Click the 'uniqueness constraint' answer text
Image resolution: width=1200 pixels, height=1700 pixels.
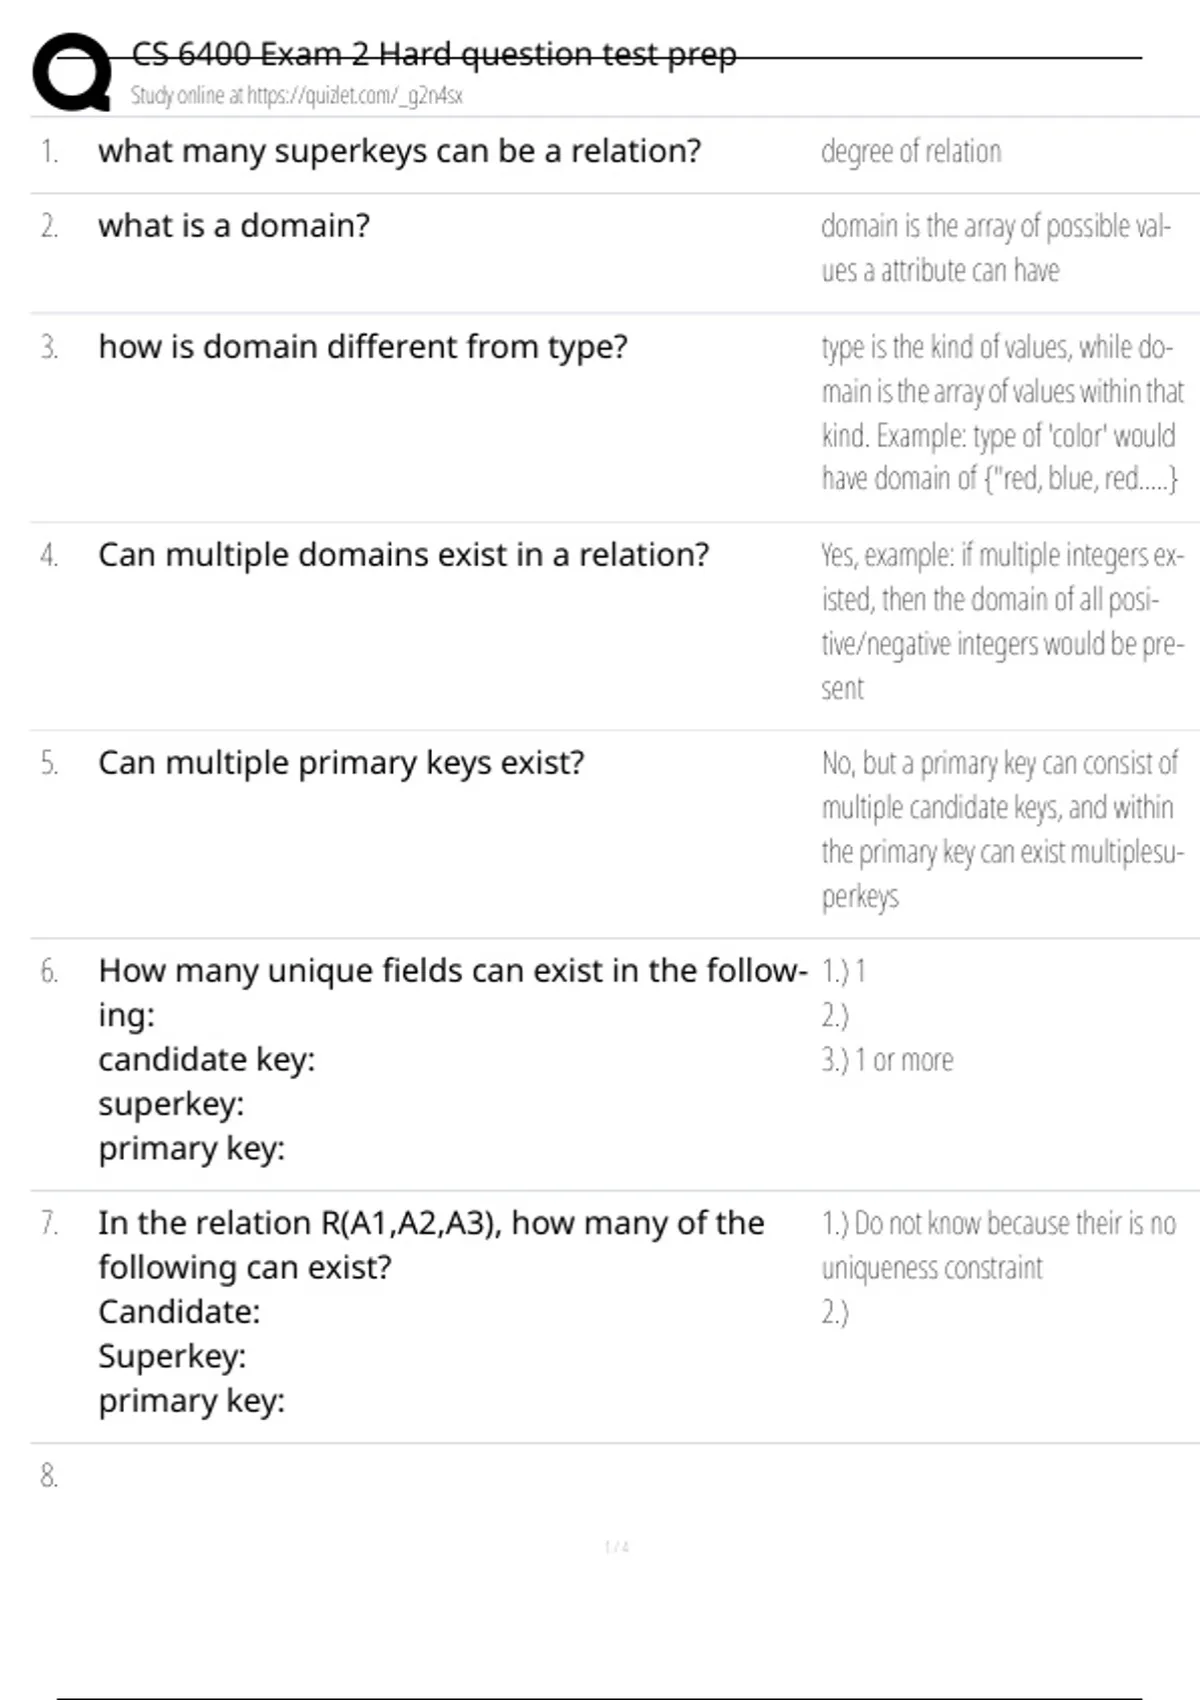(x=932, y=1268)
